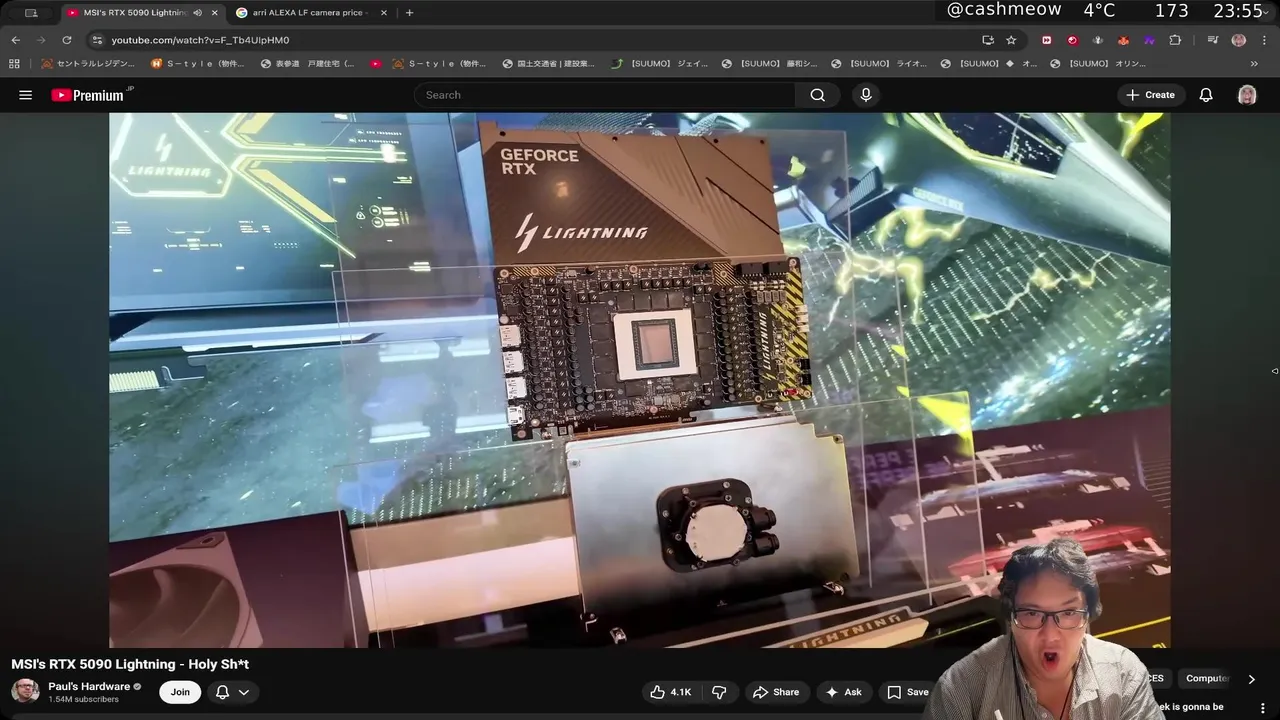Dislike the video with thumbs down
Image resolution: width=1280 pixels, height=720 pixels.
click(x=719, y=692)
